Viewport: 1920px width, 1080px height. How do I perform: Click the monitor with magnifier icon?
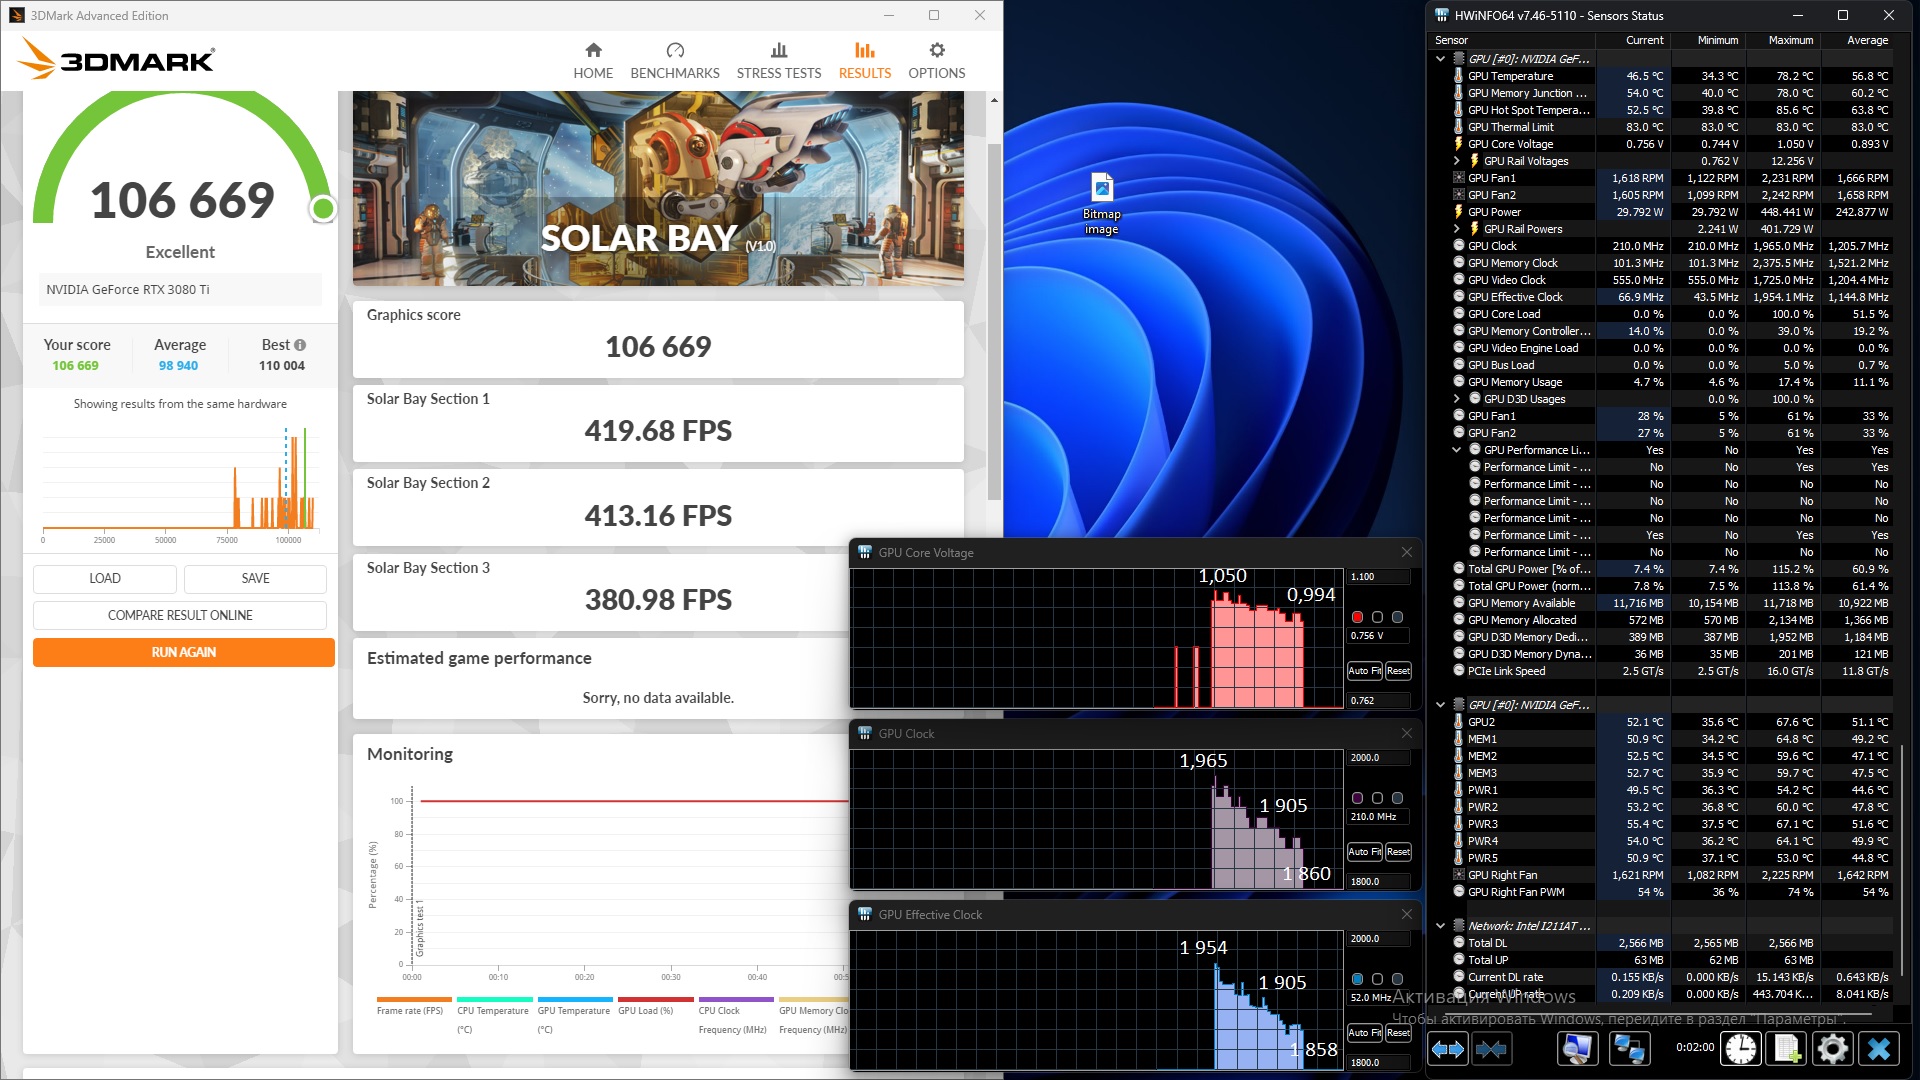pyautogui.click(x=1577, y=1048)
